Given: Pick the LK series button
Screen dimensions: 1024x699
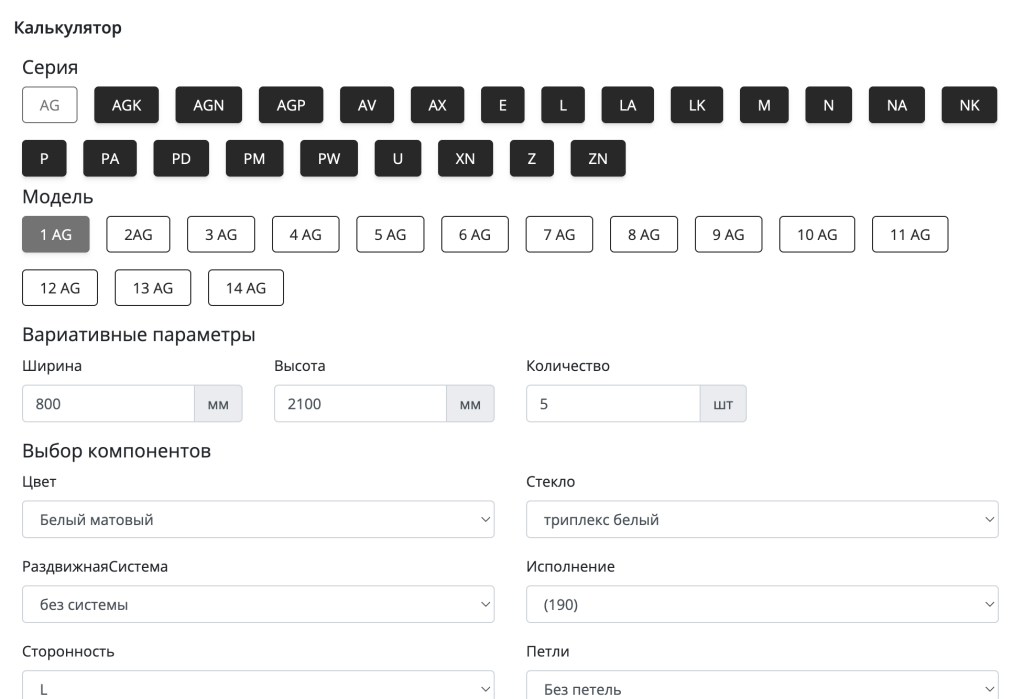Looking at the screenshot, I should tap(697, 105).
